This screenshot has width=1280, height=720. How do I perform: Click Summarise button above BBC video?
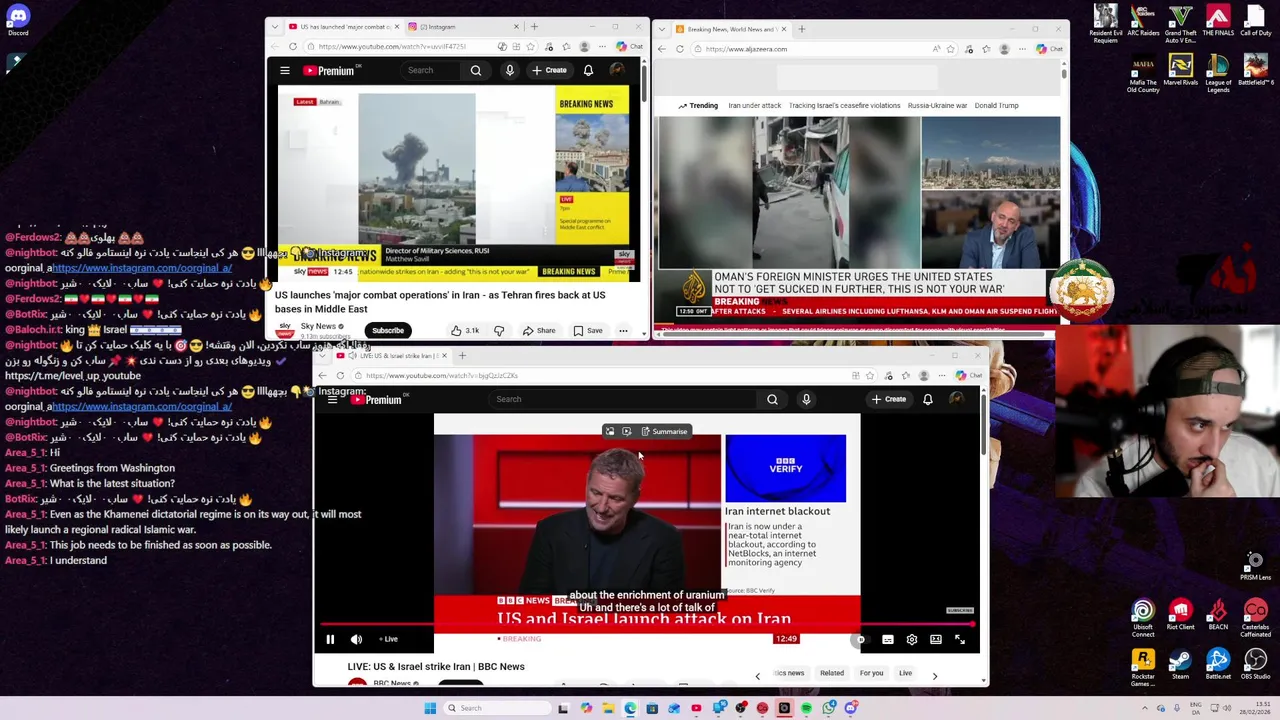pos(665,431)
